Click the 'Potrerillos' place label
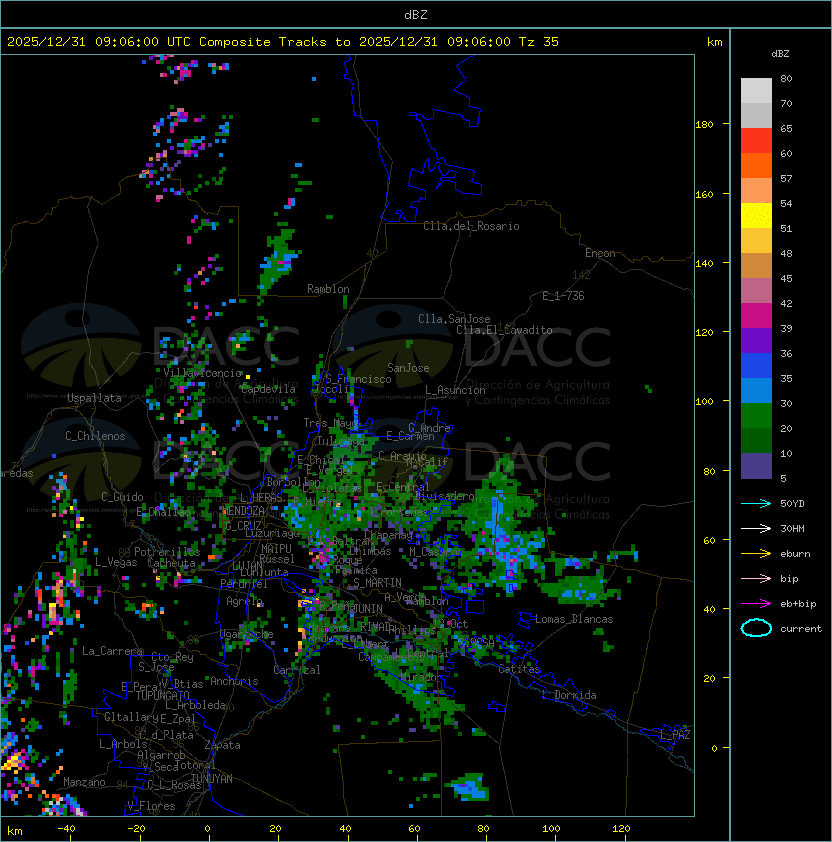Screen dimensions: 832x842 (x=167, y=552)
